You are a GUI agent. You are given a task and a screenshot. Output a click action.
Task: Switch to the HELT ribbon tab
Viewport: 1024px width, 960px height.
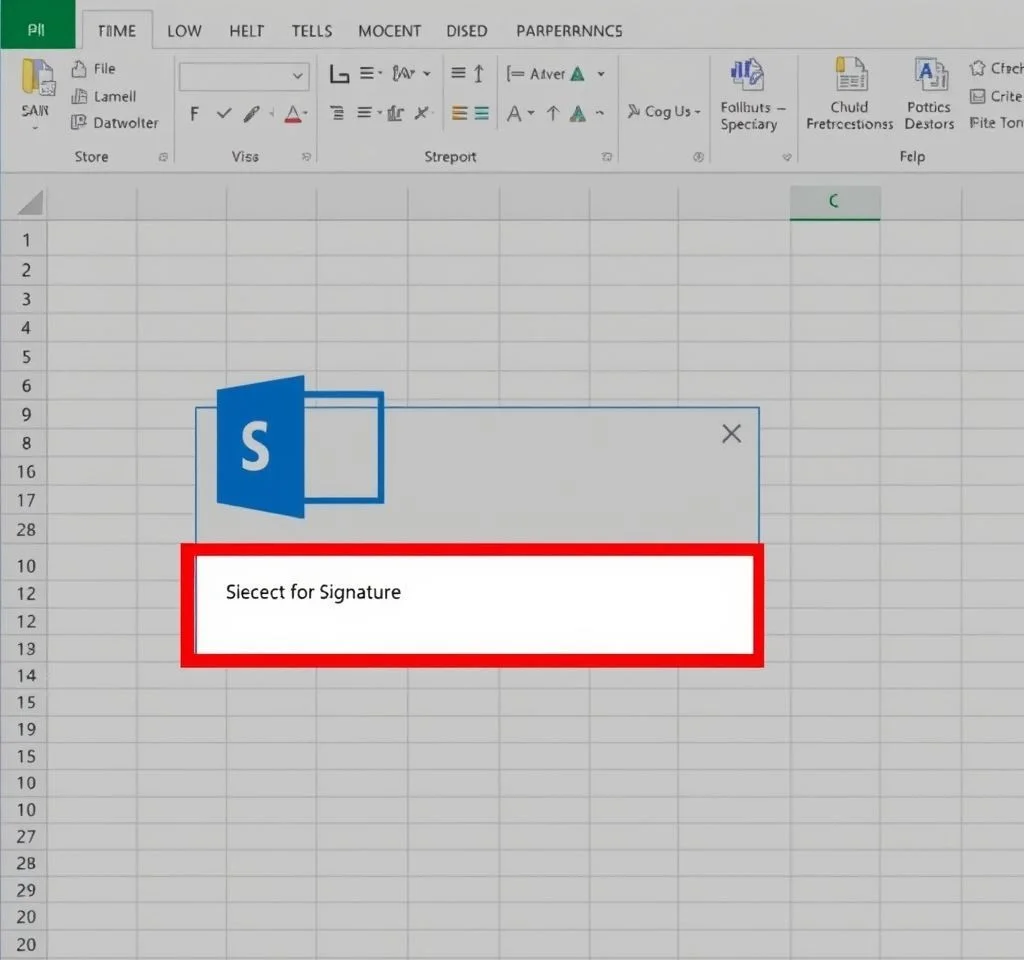[x=247, y=31]
